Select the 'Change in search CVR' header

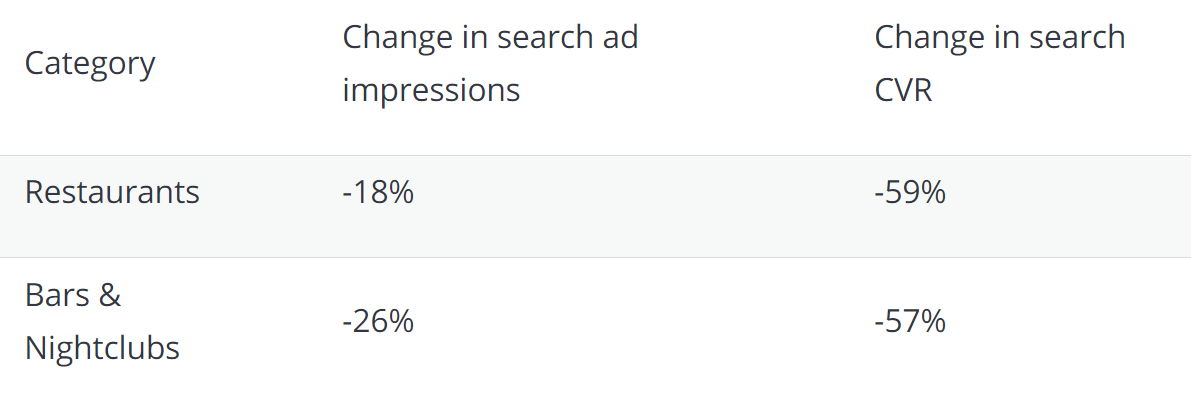(x=999, y=64)
